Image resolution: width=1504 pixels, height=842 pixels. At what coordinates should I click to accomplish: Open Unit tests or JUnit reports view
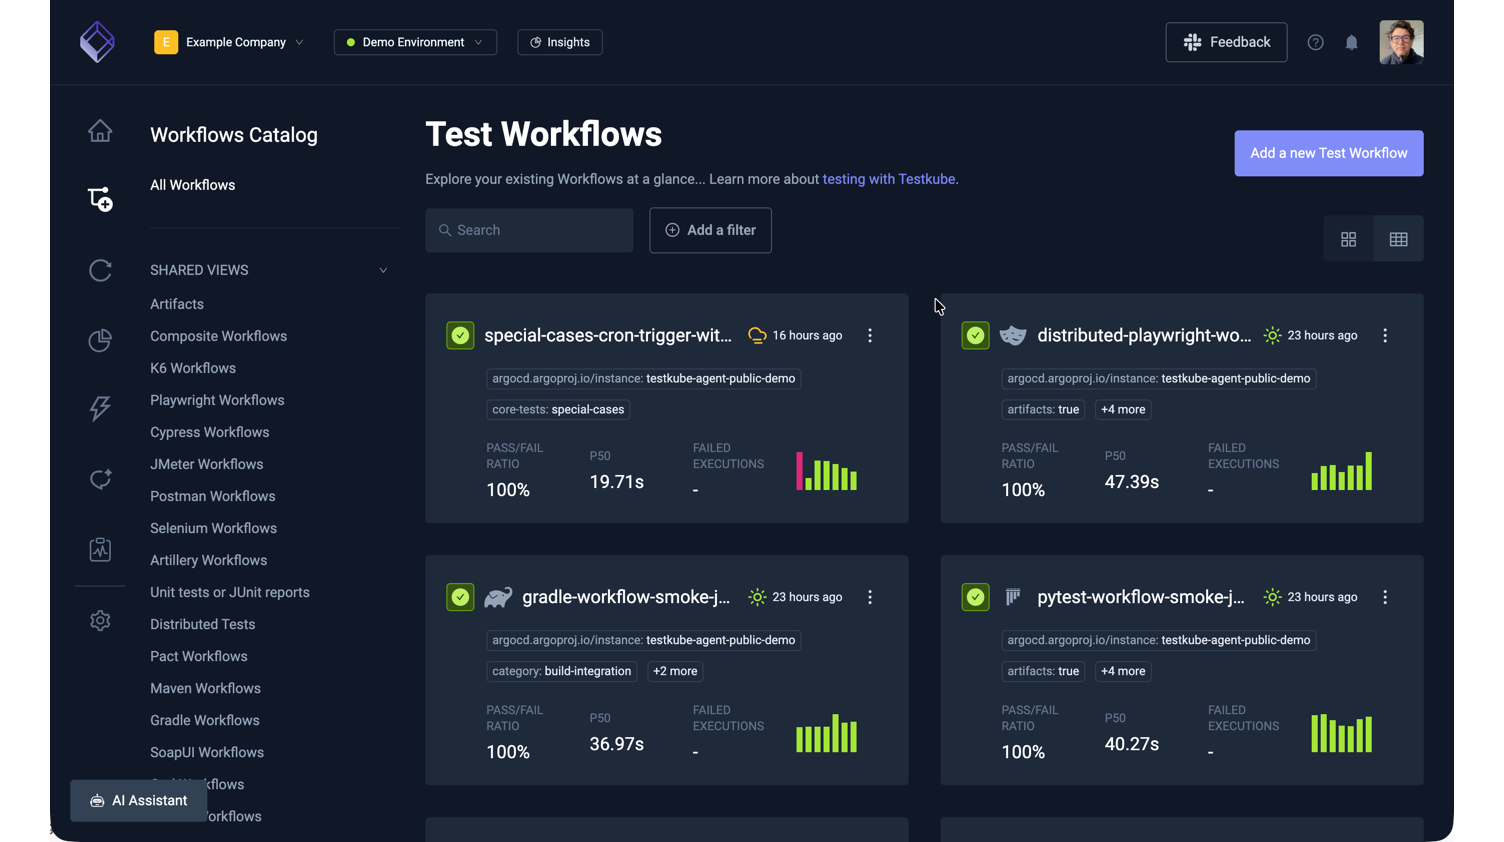click(x=230, y=592)
